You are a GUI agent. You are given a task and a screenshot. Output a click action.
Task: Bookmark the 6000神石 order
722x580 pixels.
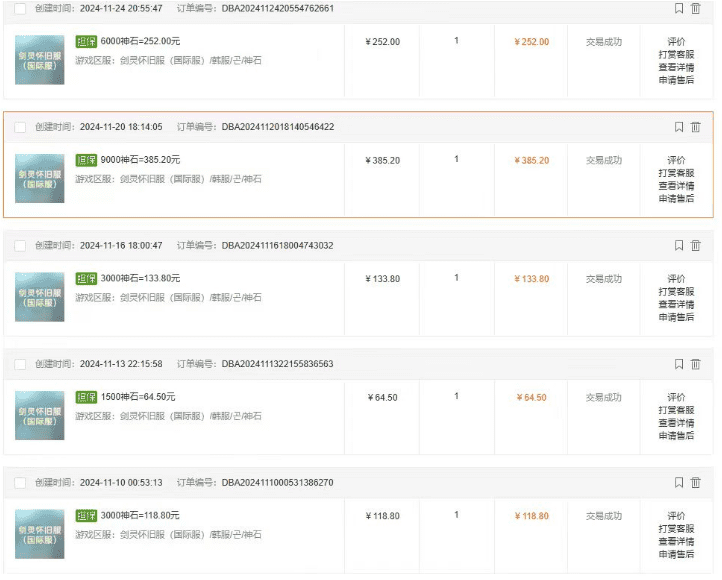pyautogui.click(x=679, y=8)
